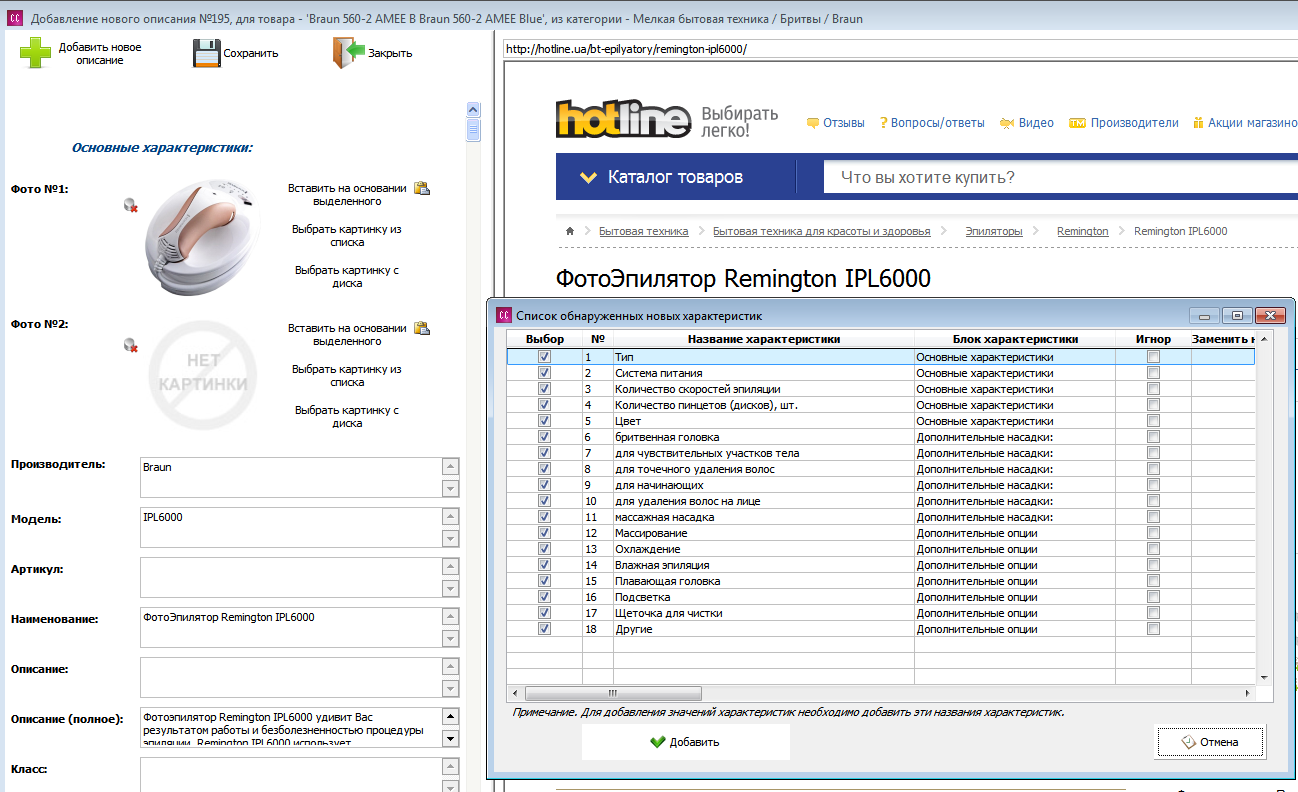Click dialog vertical scrollbar down arrow
The width and height of the screenshot is (1298, 792).
click(x=1262, y=676)
